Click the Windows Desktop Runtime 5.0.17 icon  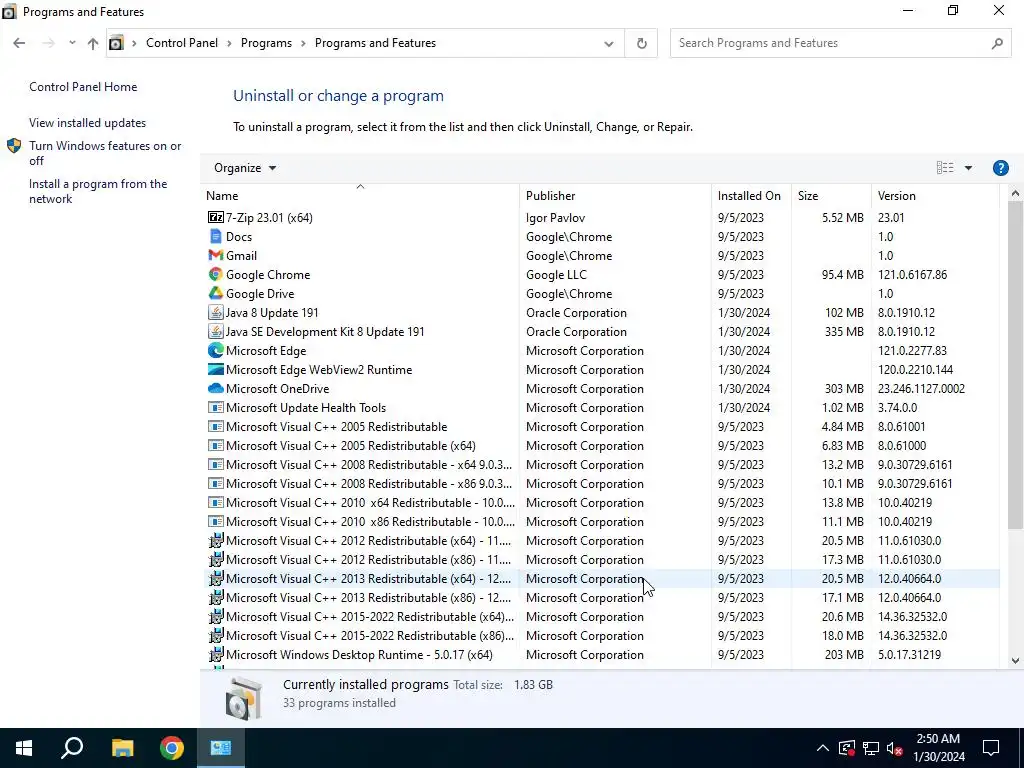click(x=216, y=654)
